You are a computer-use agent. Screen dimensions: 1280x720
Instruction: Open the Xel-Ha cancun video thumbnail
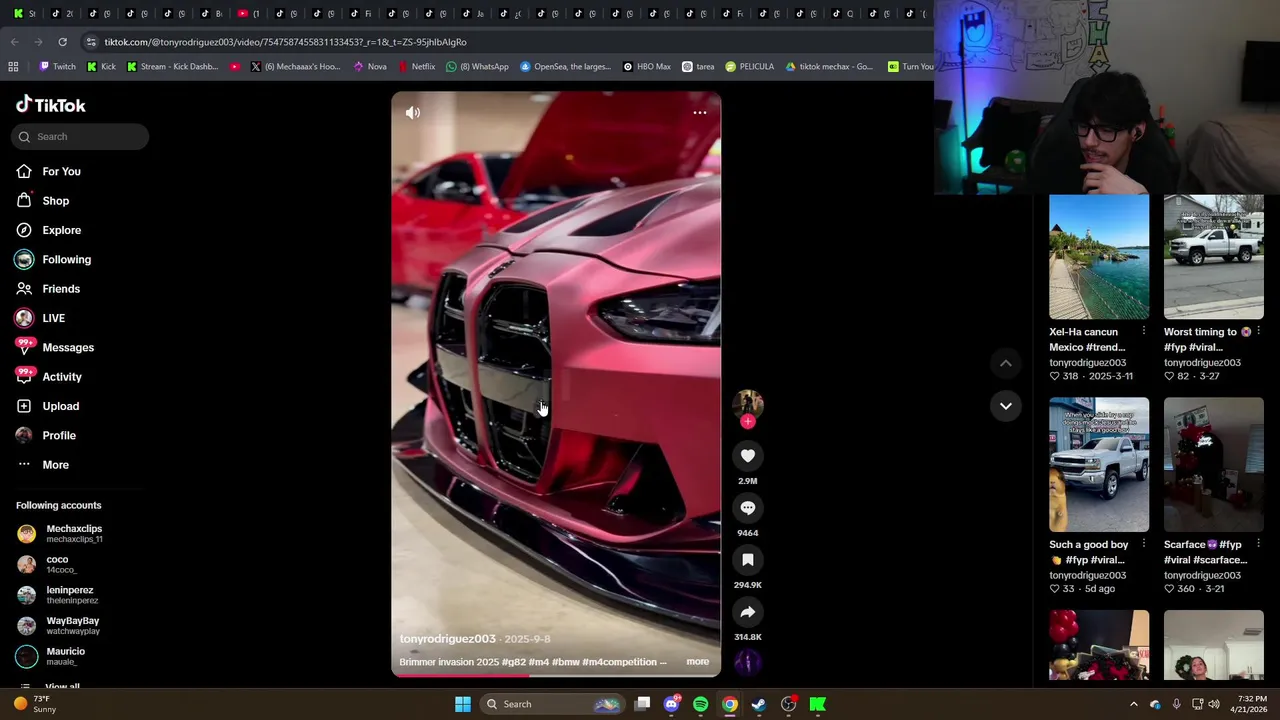click(1099, 257)
